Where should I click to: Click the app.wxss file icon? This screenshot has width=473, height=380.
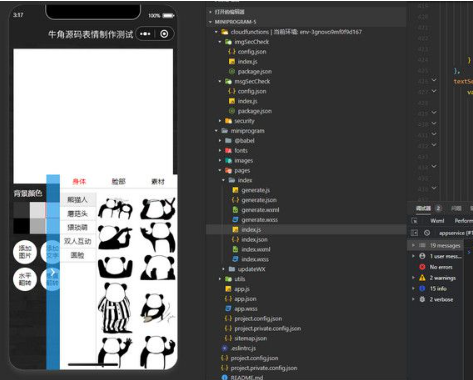click(228, 309)
